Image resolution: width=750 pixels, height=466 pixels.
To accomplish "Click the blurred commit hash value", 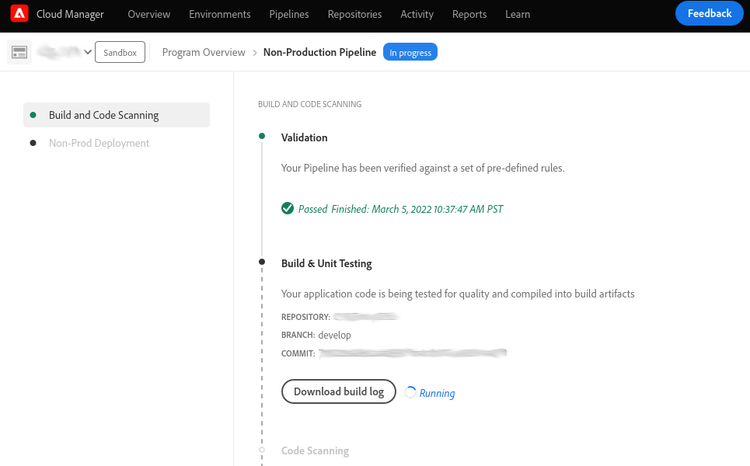I will click(x=412, y=353).
